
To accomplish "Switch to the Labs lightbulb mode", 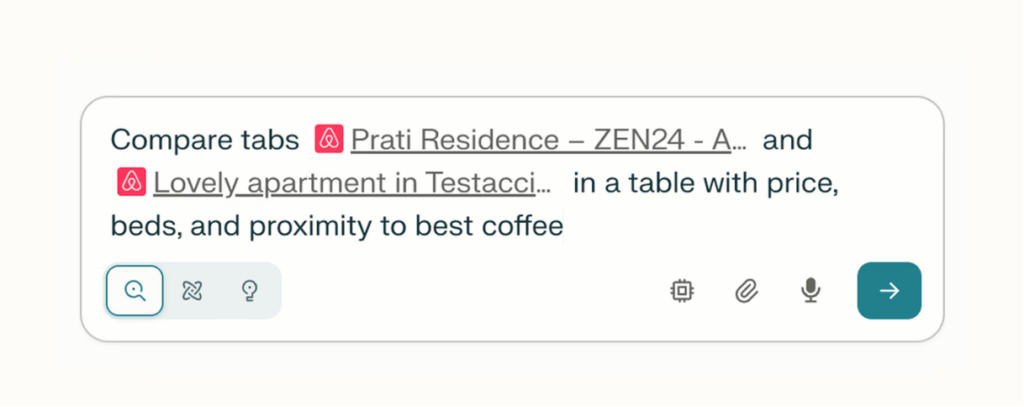I will click(249, 291).
